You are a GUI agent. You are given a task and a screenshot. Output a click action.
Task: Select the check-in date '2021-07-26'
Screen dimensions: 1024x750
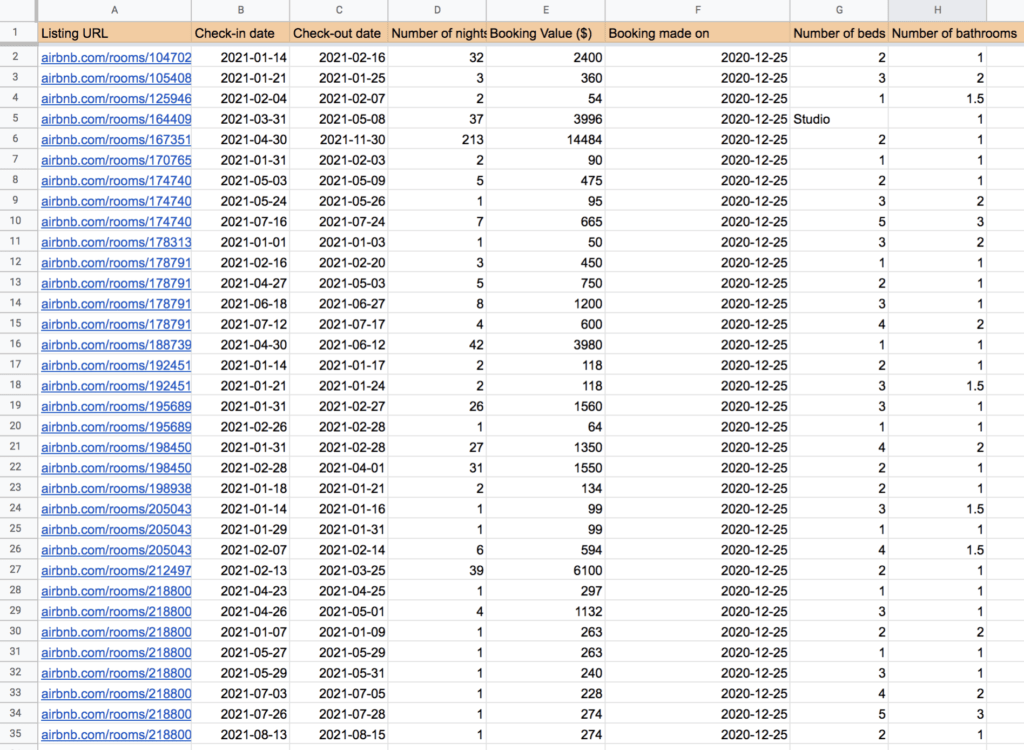[240, 714]
